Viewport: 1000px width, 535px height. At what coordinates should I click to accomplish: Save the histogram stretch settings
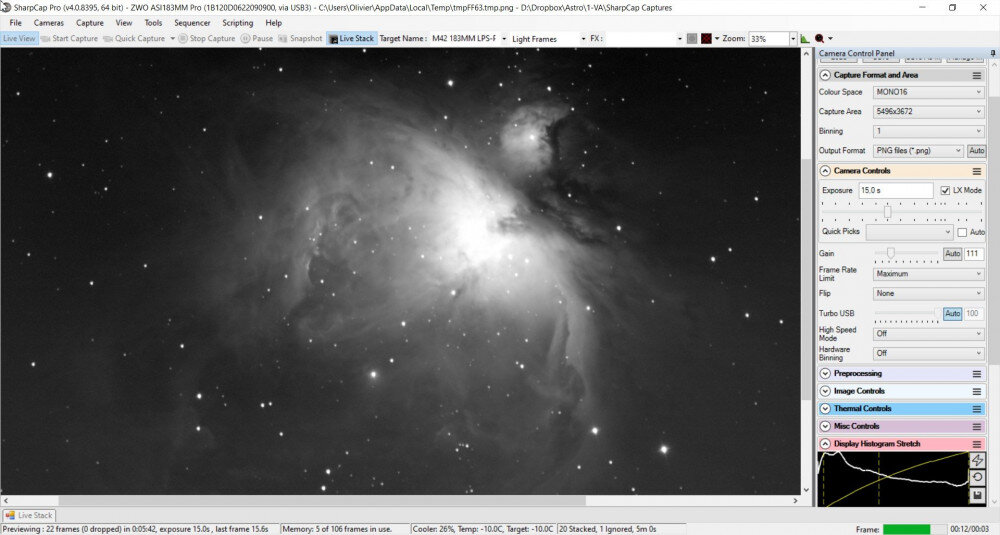click(977, 494)
